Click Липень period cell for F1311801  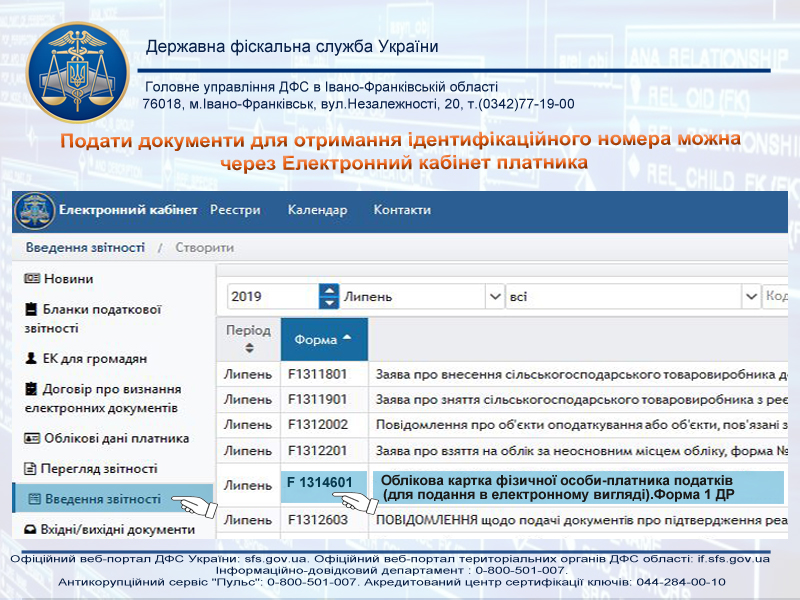click(248, 374)
